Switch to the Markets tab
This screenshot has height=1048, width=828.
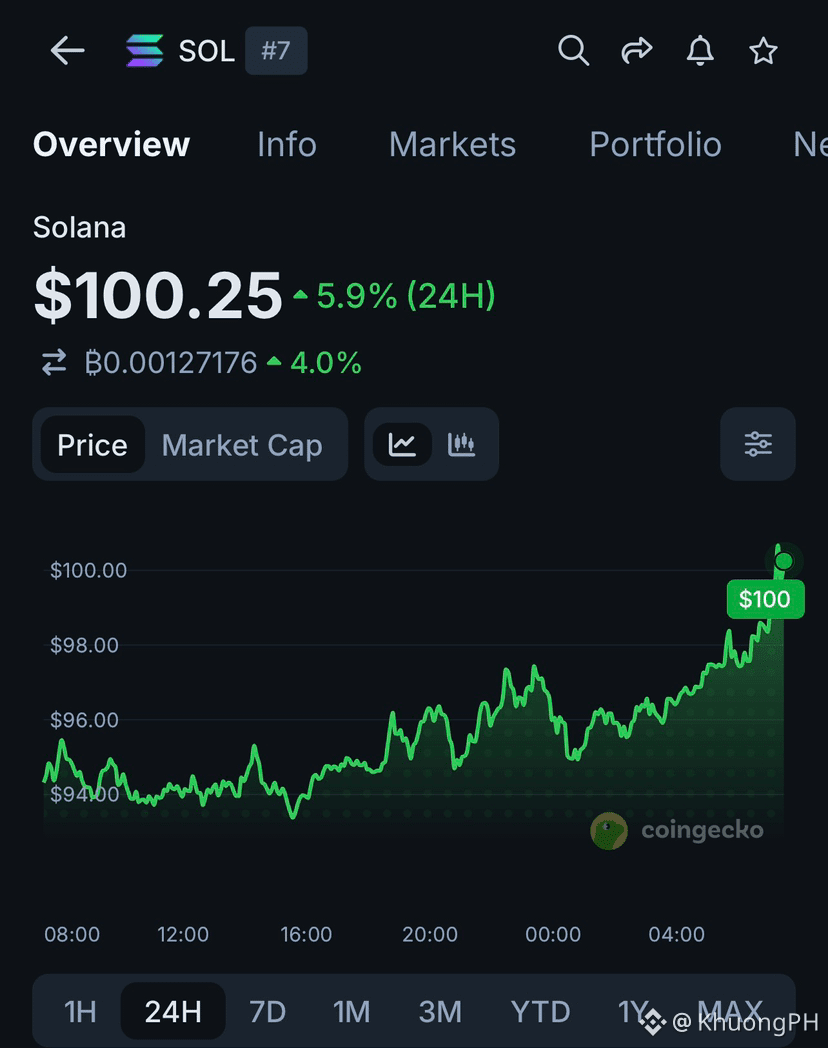pyautogui.click(x=452, y=144)
